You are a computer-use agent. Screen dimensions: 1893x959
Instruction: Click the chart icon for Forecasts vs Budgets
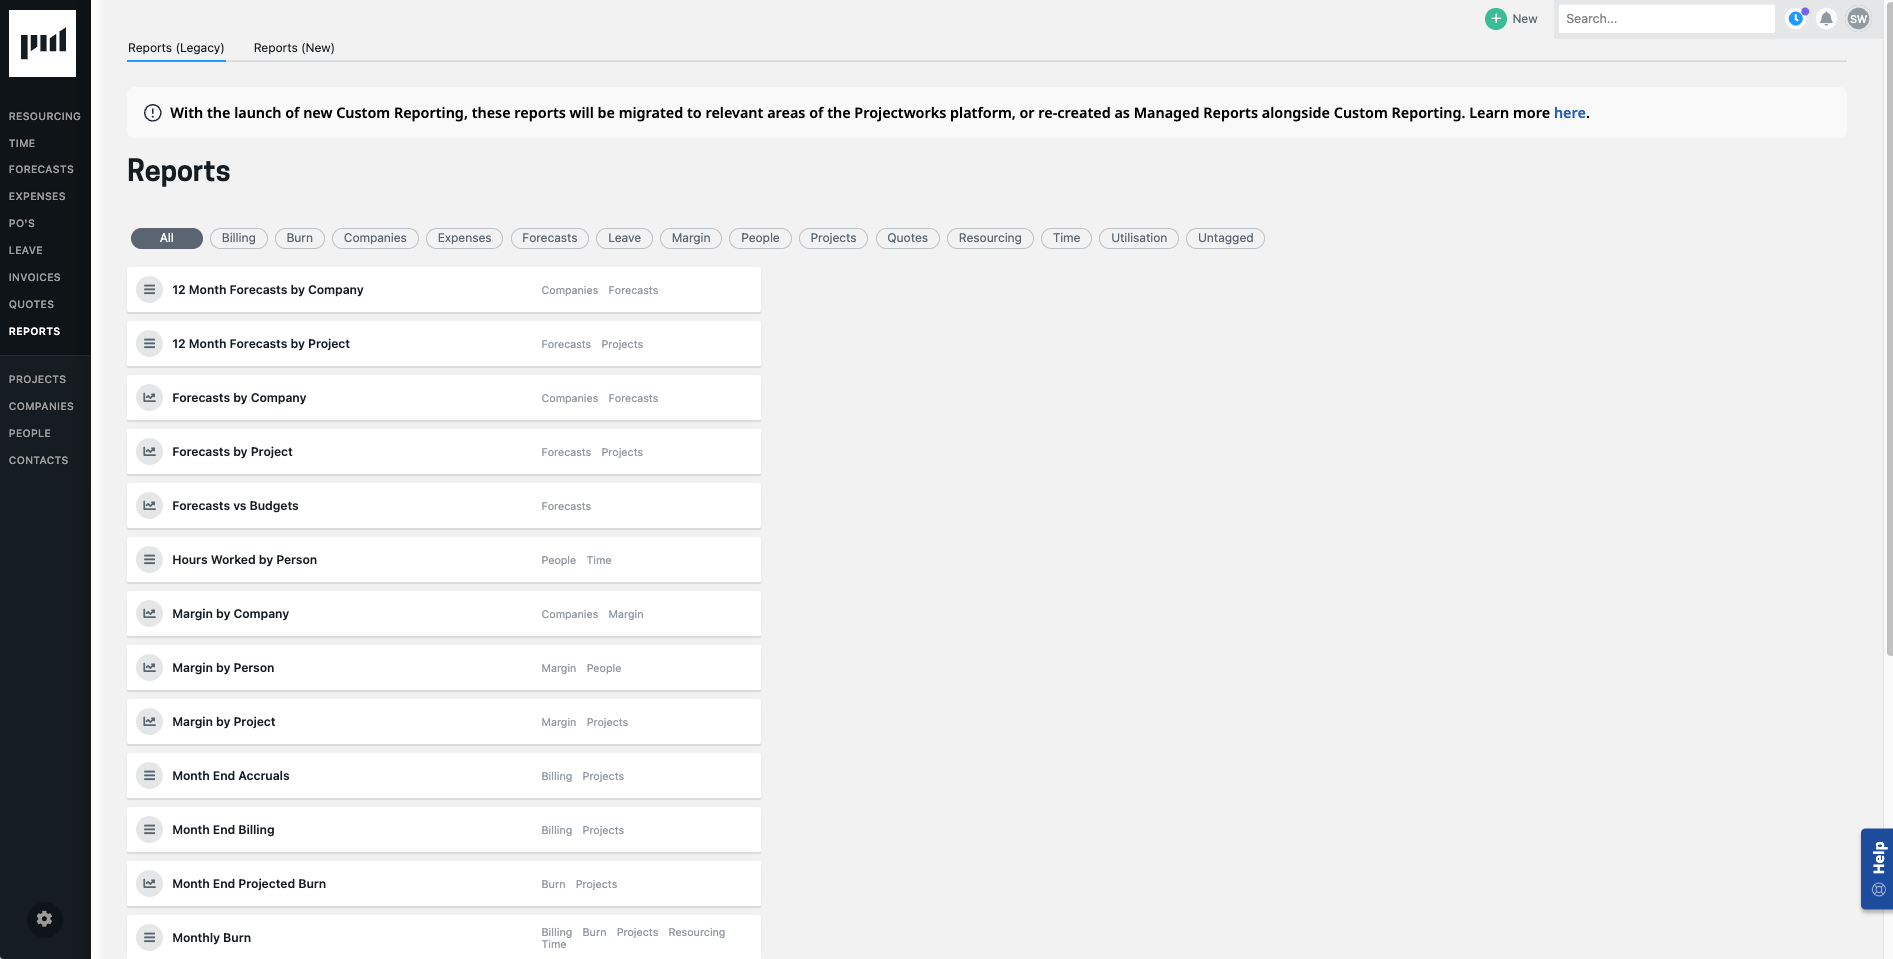[150, 506]
